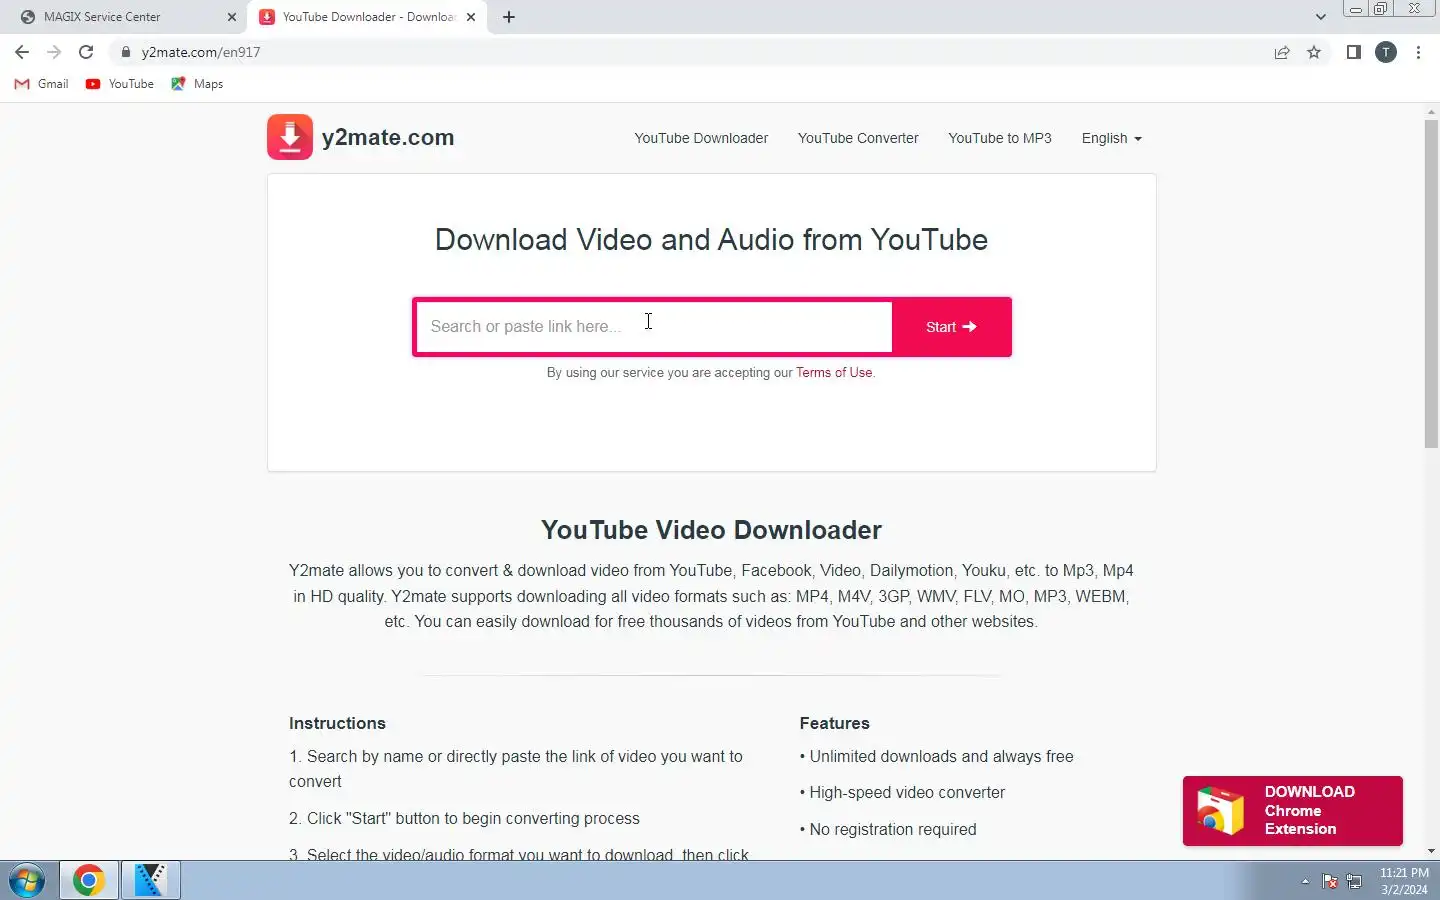
Task: Click the 'Instructions' heading text
Action: pyautogui.click(x=337, y=723)
